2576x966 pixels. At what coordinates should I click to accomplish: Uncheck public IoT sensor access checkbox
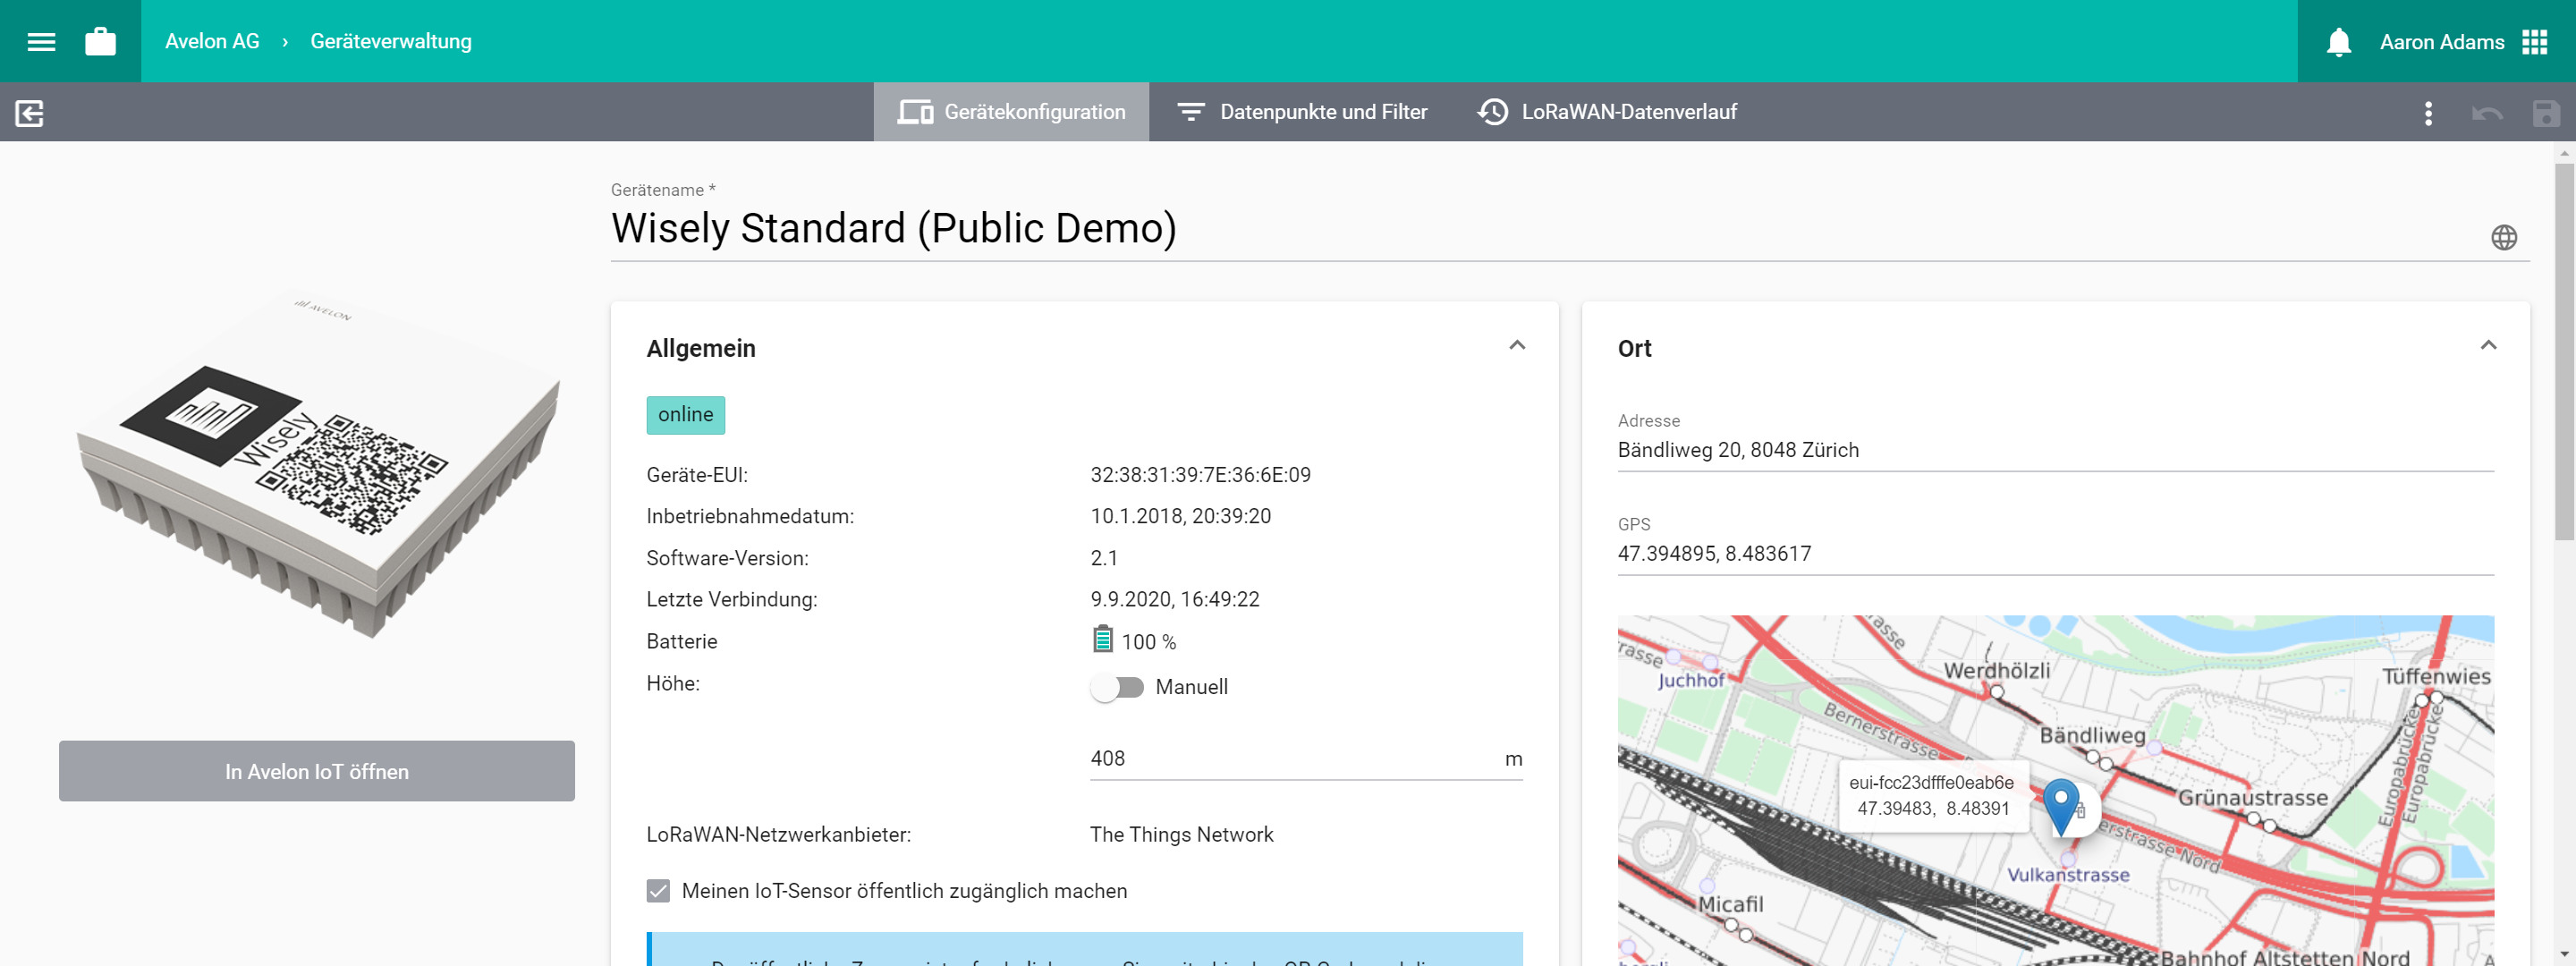point(658,890)
